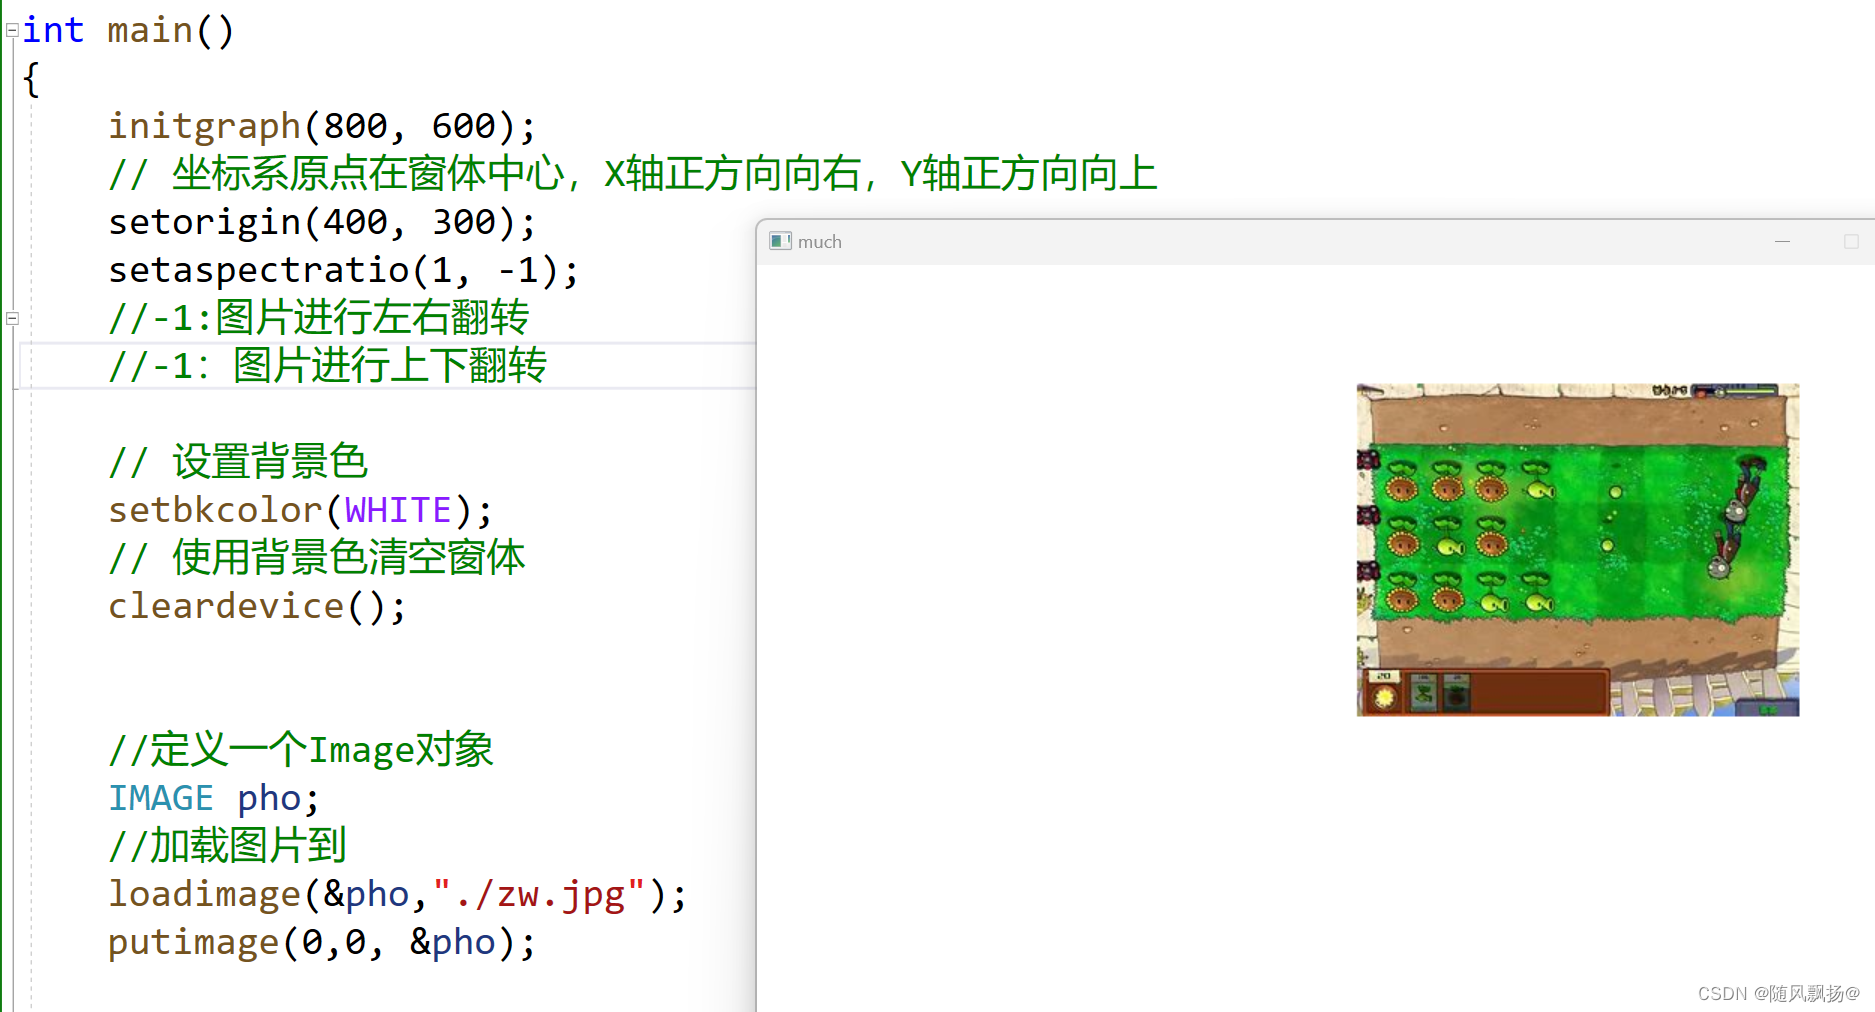The width and height of the screenshot is (1875, 1012).
Task: Click the comment //定义一个Image对象
Action: pos(301,750)
